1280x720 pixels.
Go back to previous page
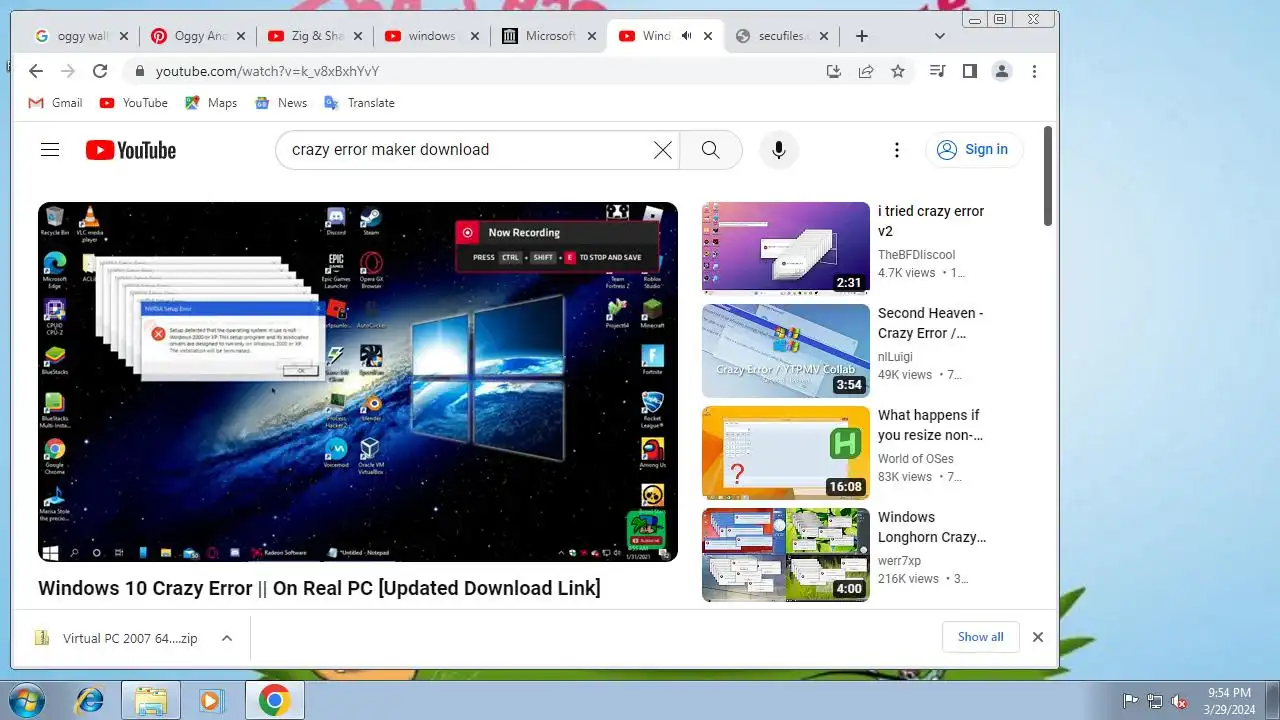(36, 71)
